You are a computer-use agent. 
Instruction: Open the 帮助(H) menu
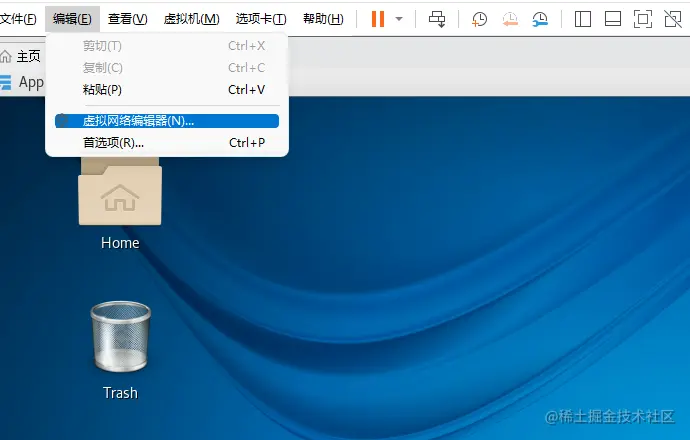(323, 19)
